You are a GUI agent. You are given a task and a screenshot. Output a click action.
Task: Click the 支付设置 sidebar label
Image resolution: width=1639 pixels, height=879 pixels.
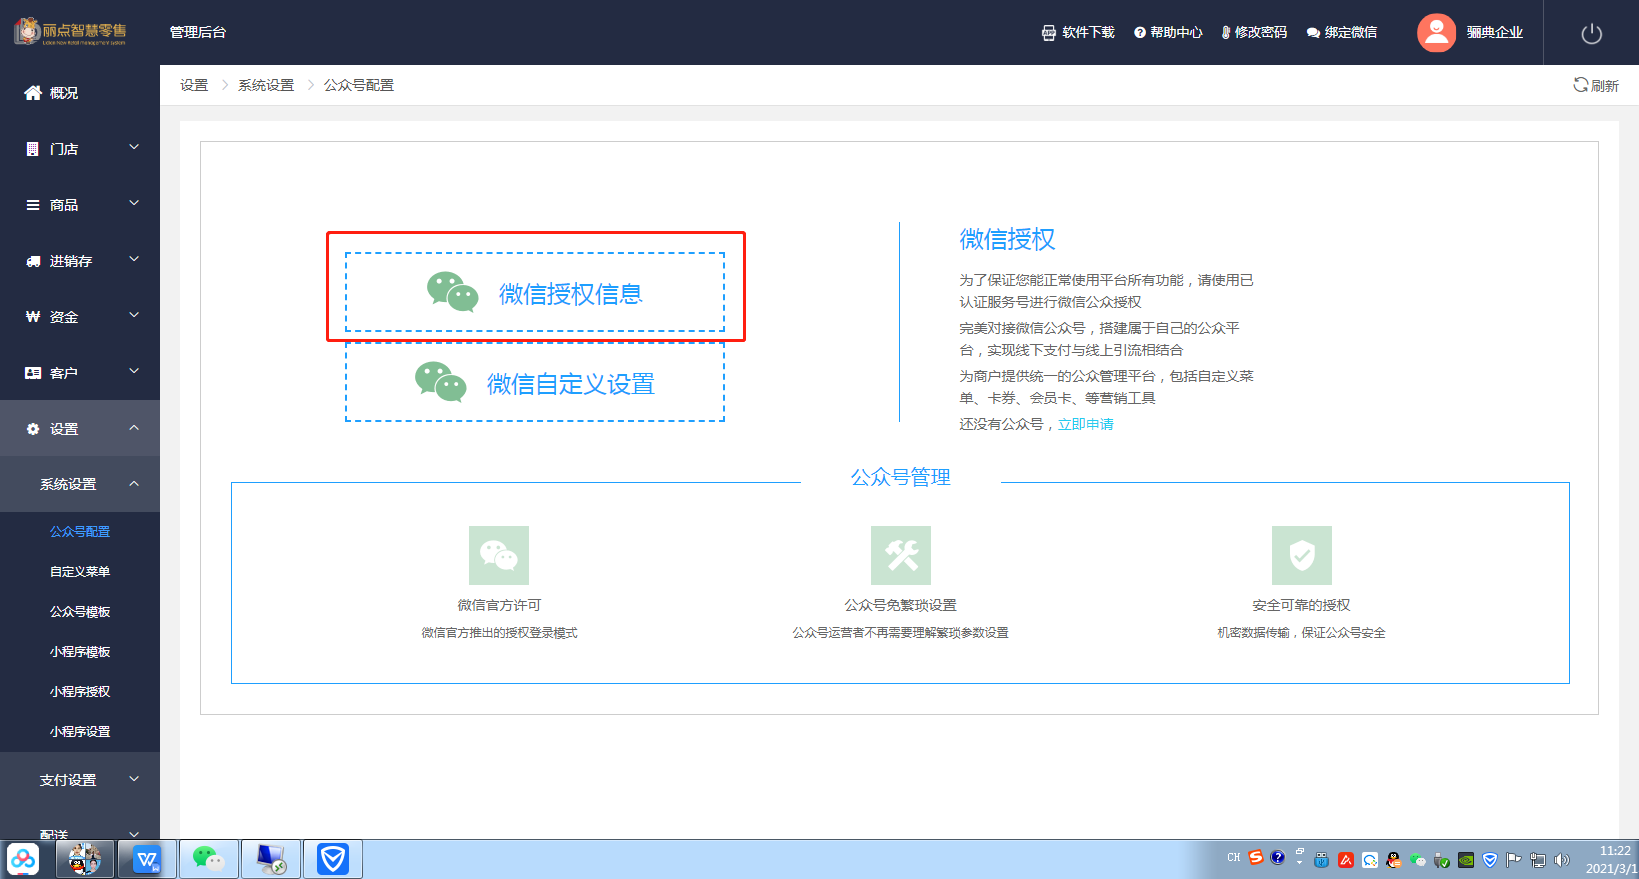pyautogui.click(x=68, y=780)
